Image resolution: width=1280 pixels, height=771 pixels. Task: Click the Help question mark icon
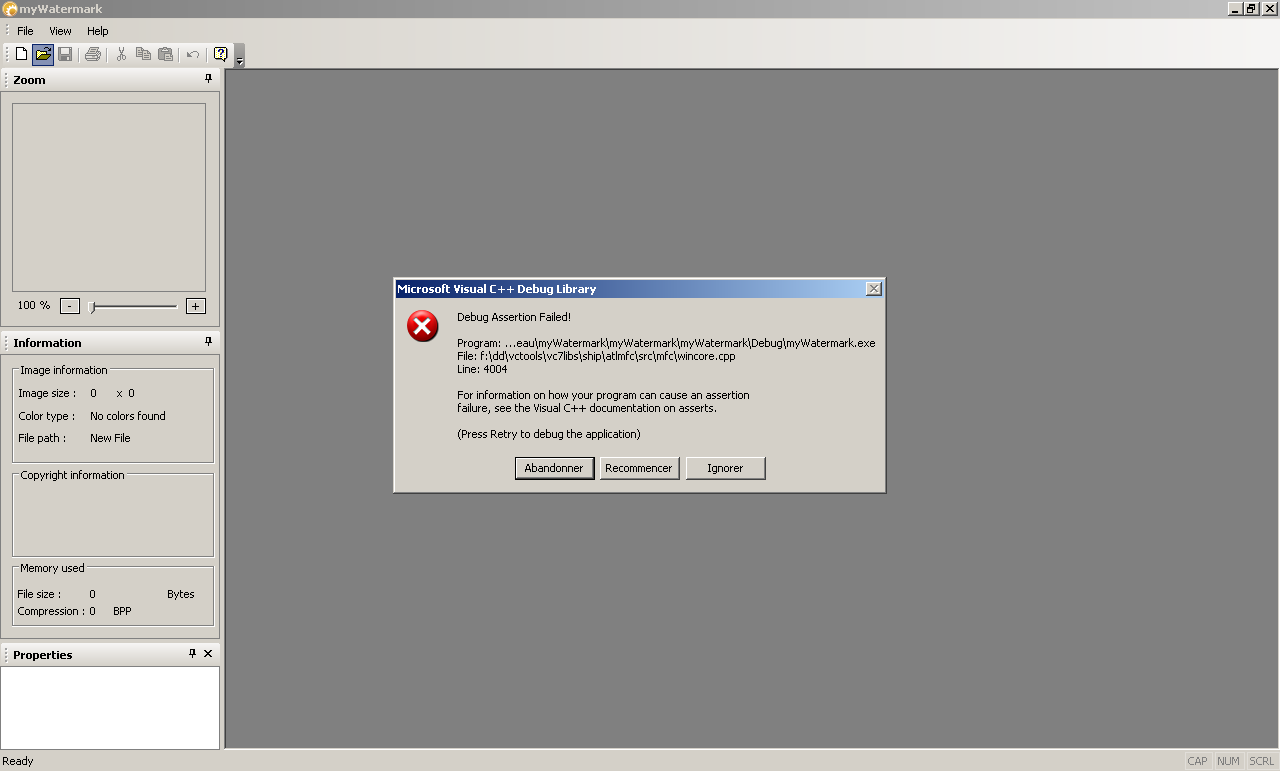220,54
